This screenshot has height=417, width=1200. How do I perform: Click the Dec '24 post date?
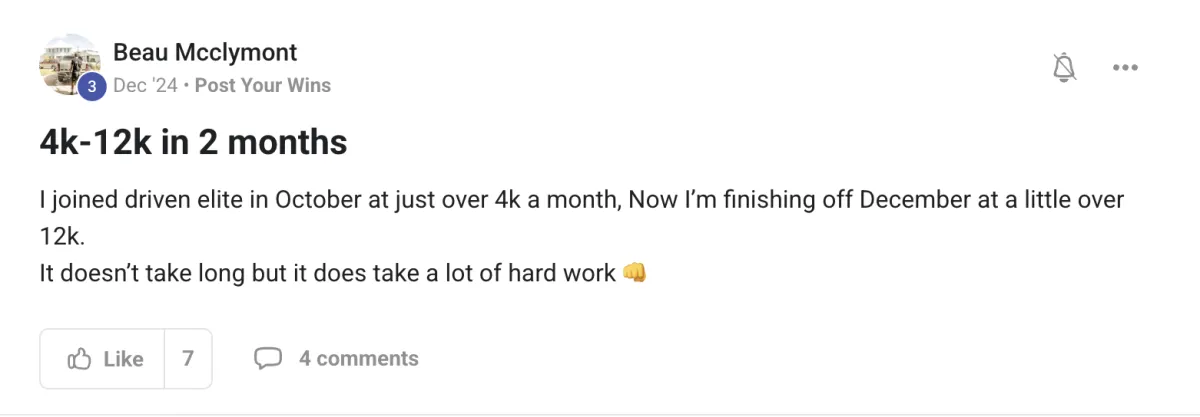(x=145, y=86)
